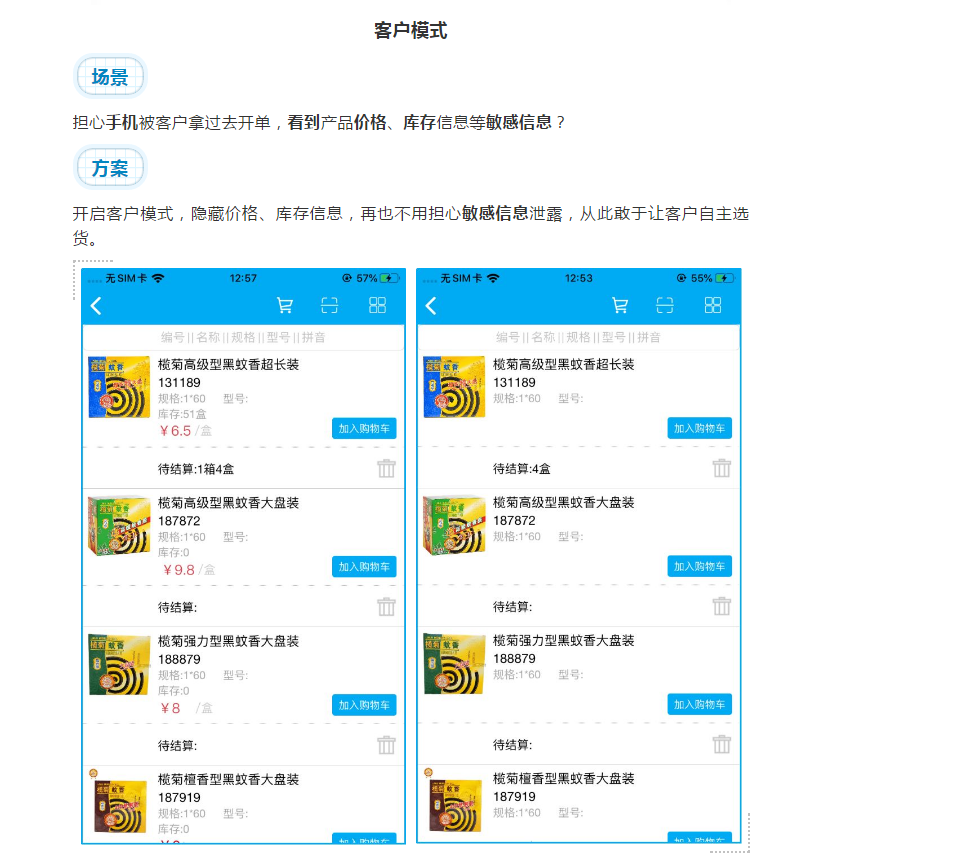Image resolution: width=977 pixels, height=858 pixels.
Task: Delete pending item 1箱4盒 with trash icon
Action: point(386,468)
